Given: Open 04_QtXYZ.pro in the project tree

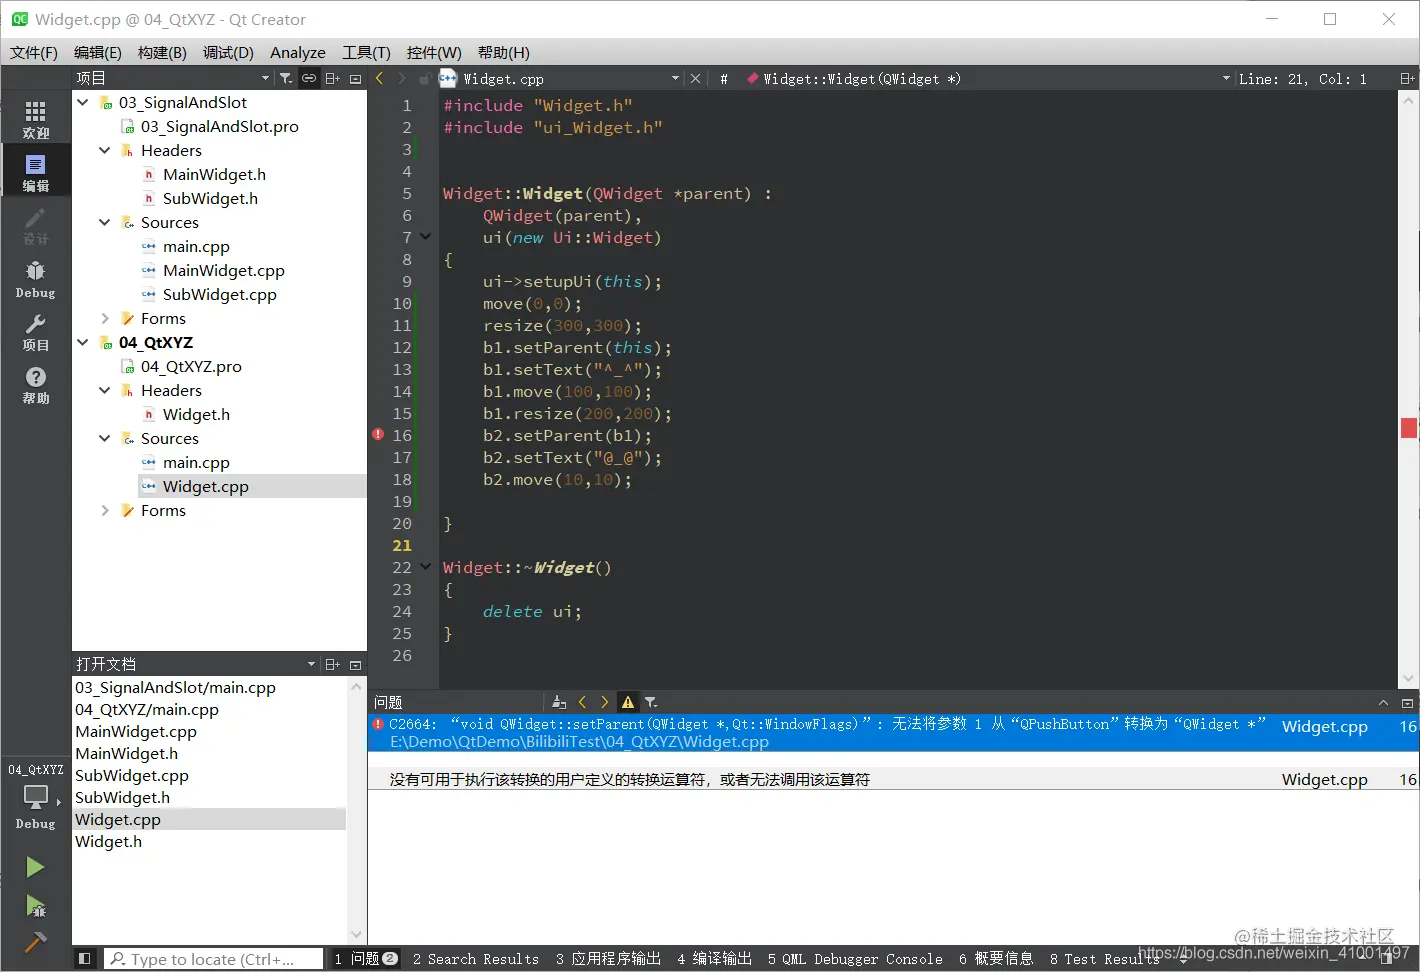Looking at the screenshot, I should 191,366.
